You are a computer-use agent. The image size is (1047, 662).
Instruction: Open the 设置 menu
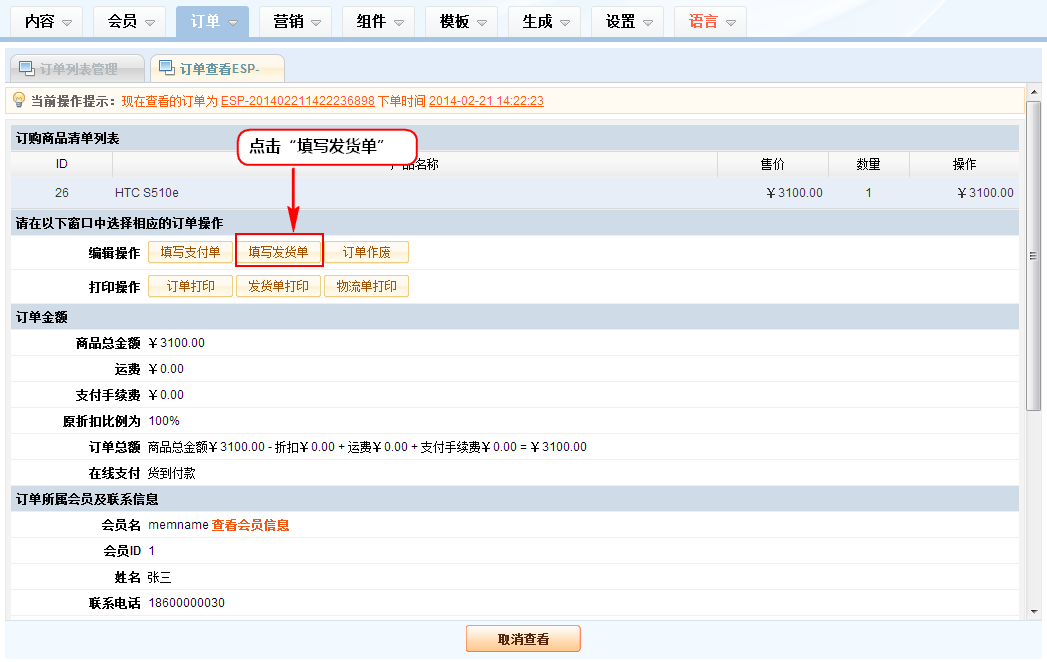point(629,22)
